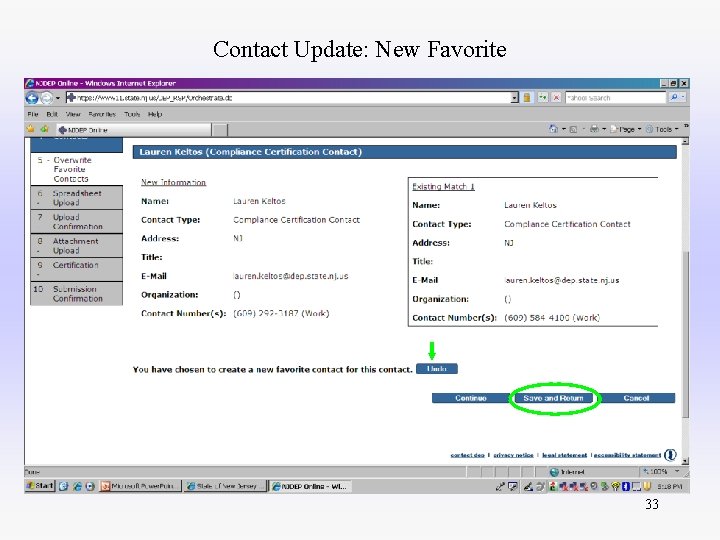720x540 pixels.
Task: Click the browser Forward arrow button
Action: tap(46, 98)
